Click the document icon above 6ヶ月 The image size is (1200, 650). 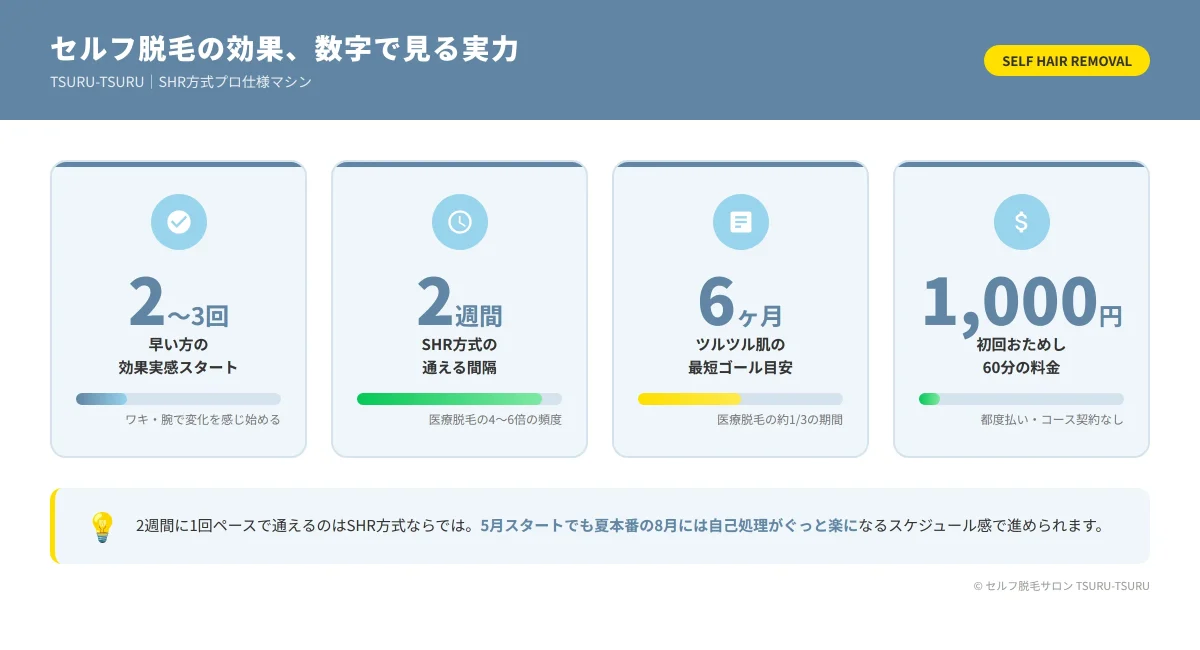(741, 222)
